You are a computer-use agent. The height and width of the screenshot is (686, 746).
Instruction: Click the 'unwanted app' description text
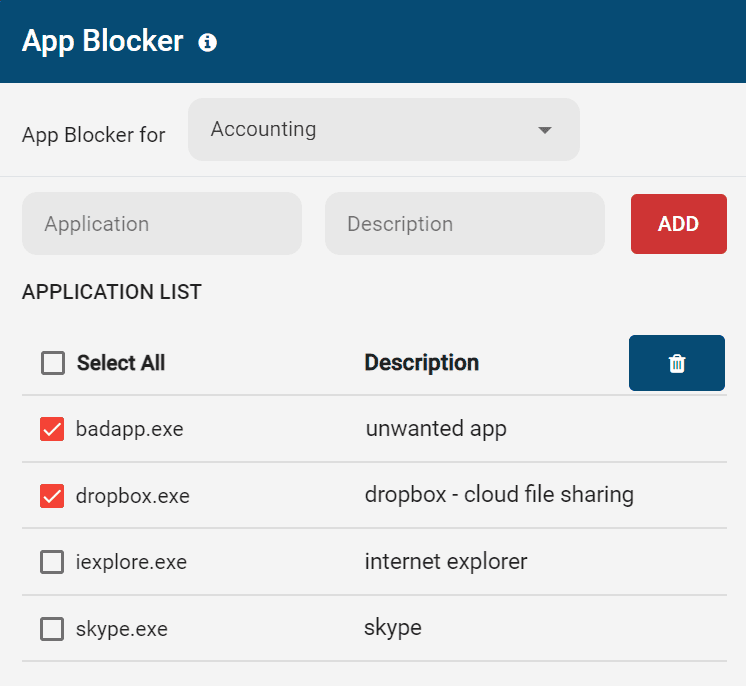pos(436,429)
